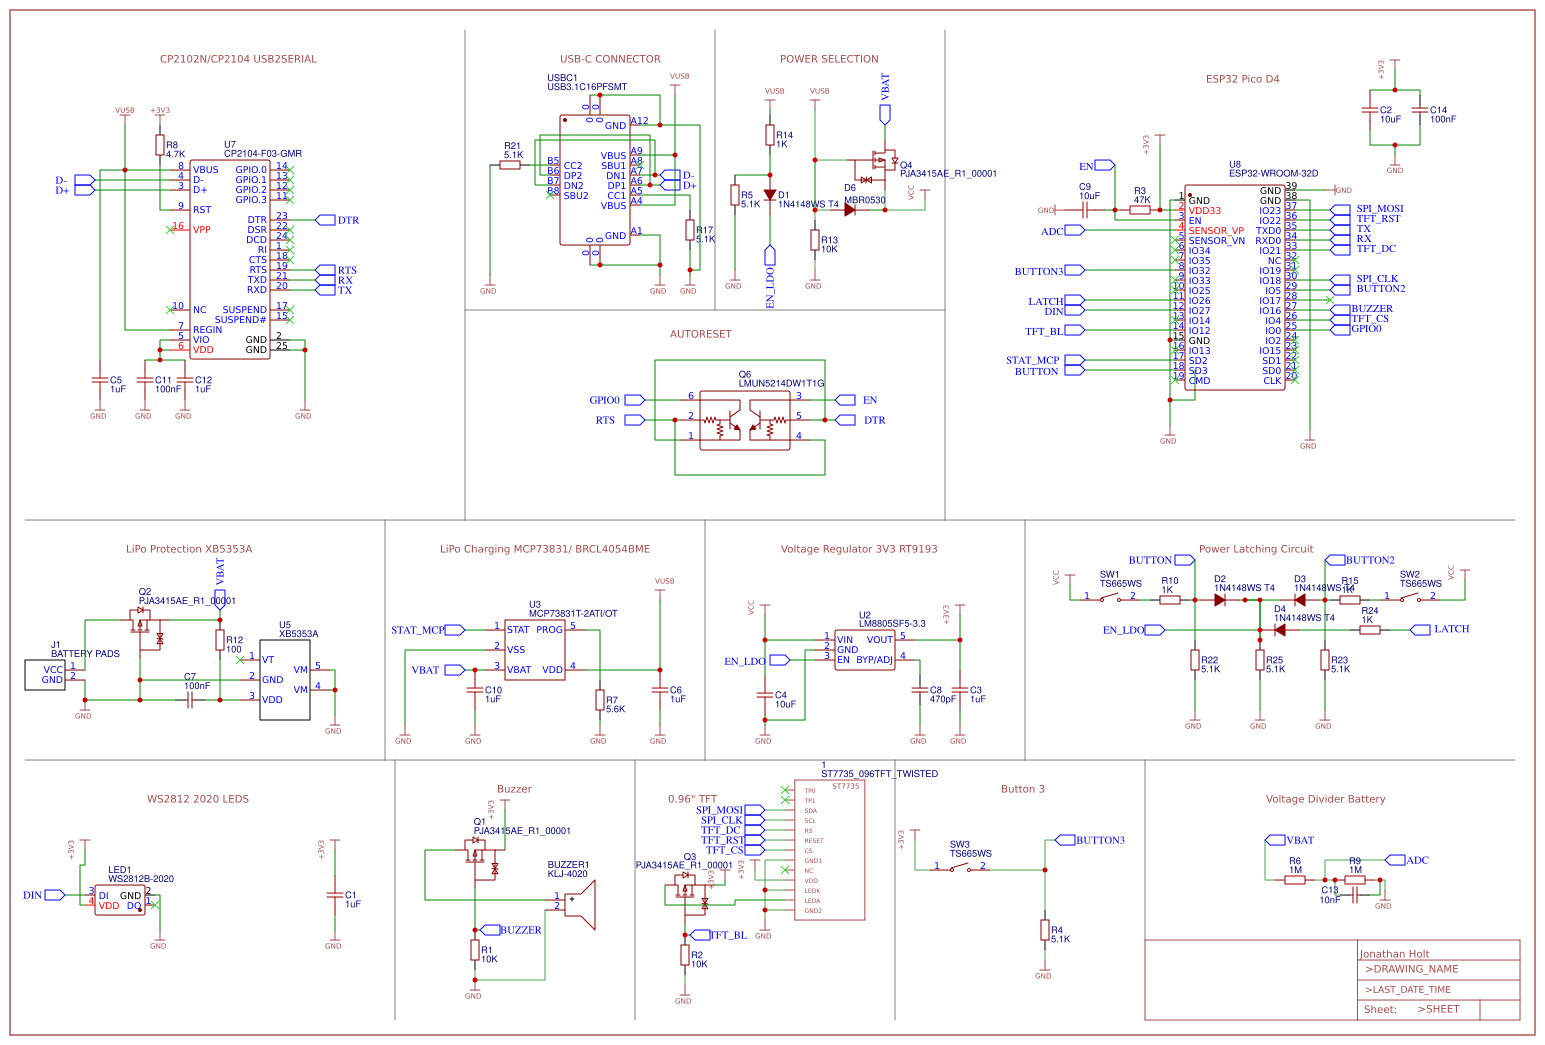Viewport: 1545px width, 1045px height.
Task: Click the CP2104-F03-GMR chip symbol U7
Action: (x=230, y=260)
